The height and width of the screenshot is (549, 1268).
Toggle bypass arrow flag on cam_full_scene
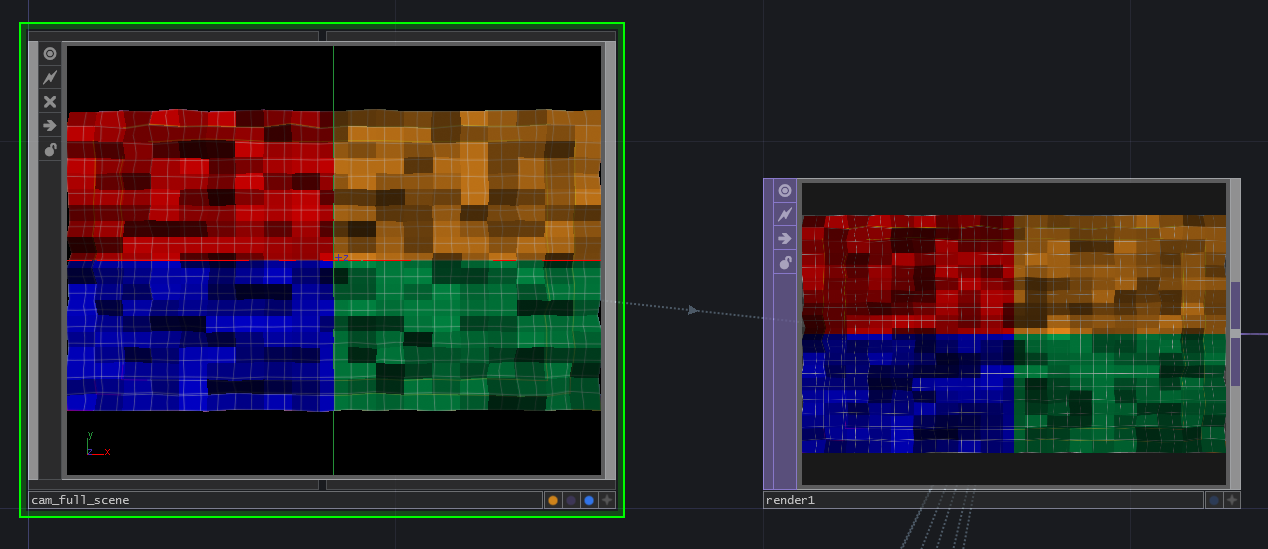[x=50, y=126]
